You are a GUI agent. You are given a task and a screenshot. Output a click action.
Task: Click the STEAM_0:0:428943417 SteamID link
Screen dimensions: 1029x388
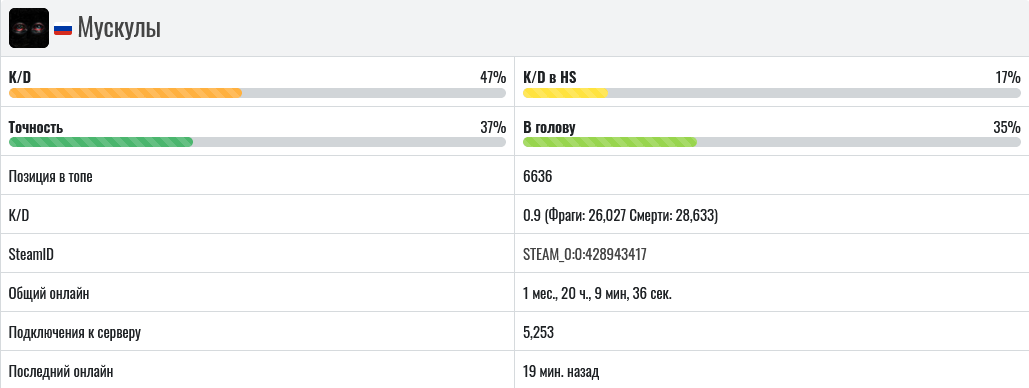pyautogui.click(x=585, y=255)
